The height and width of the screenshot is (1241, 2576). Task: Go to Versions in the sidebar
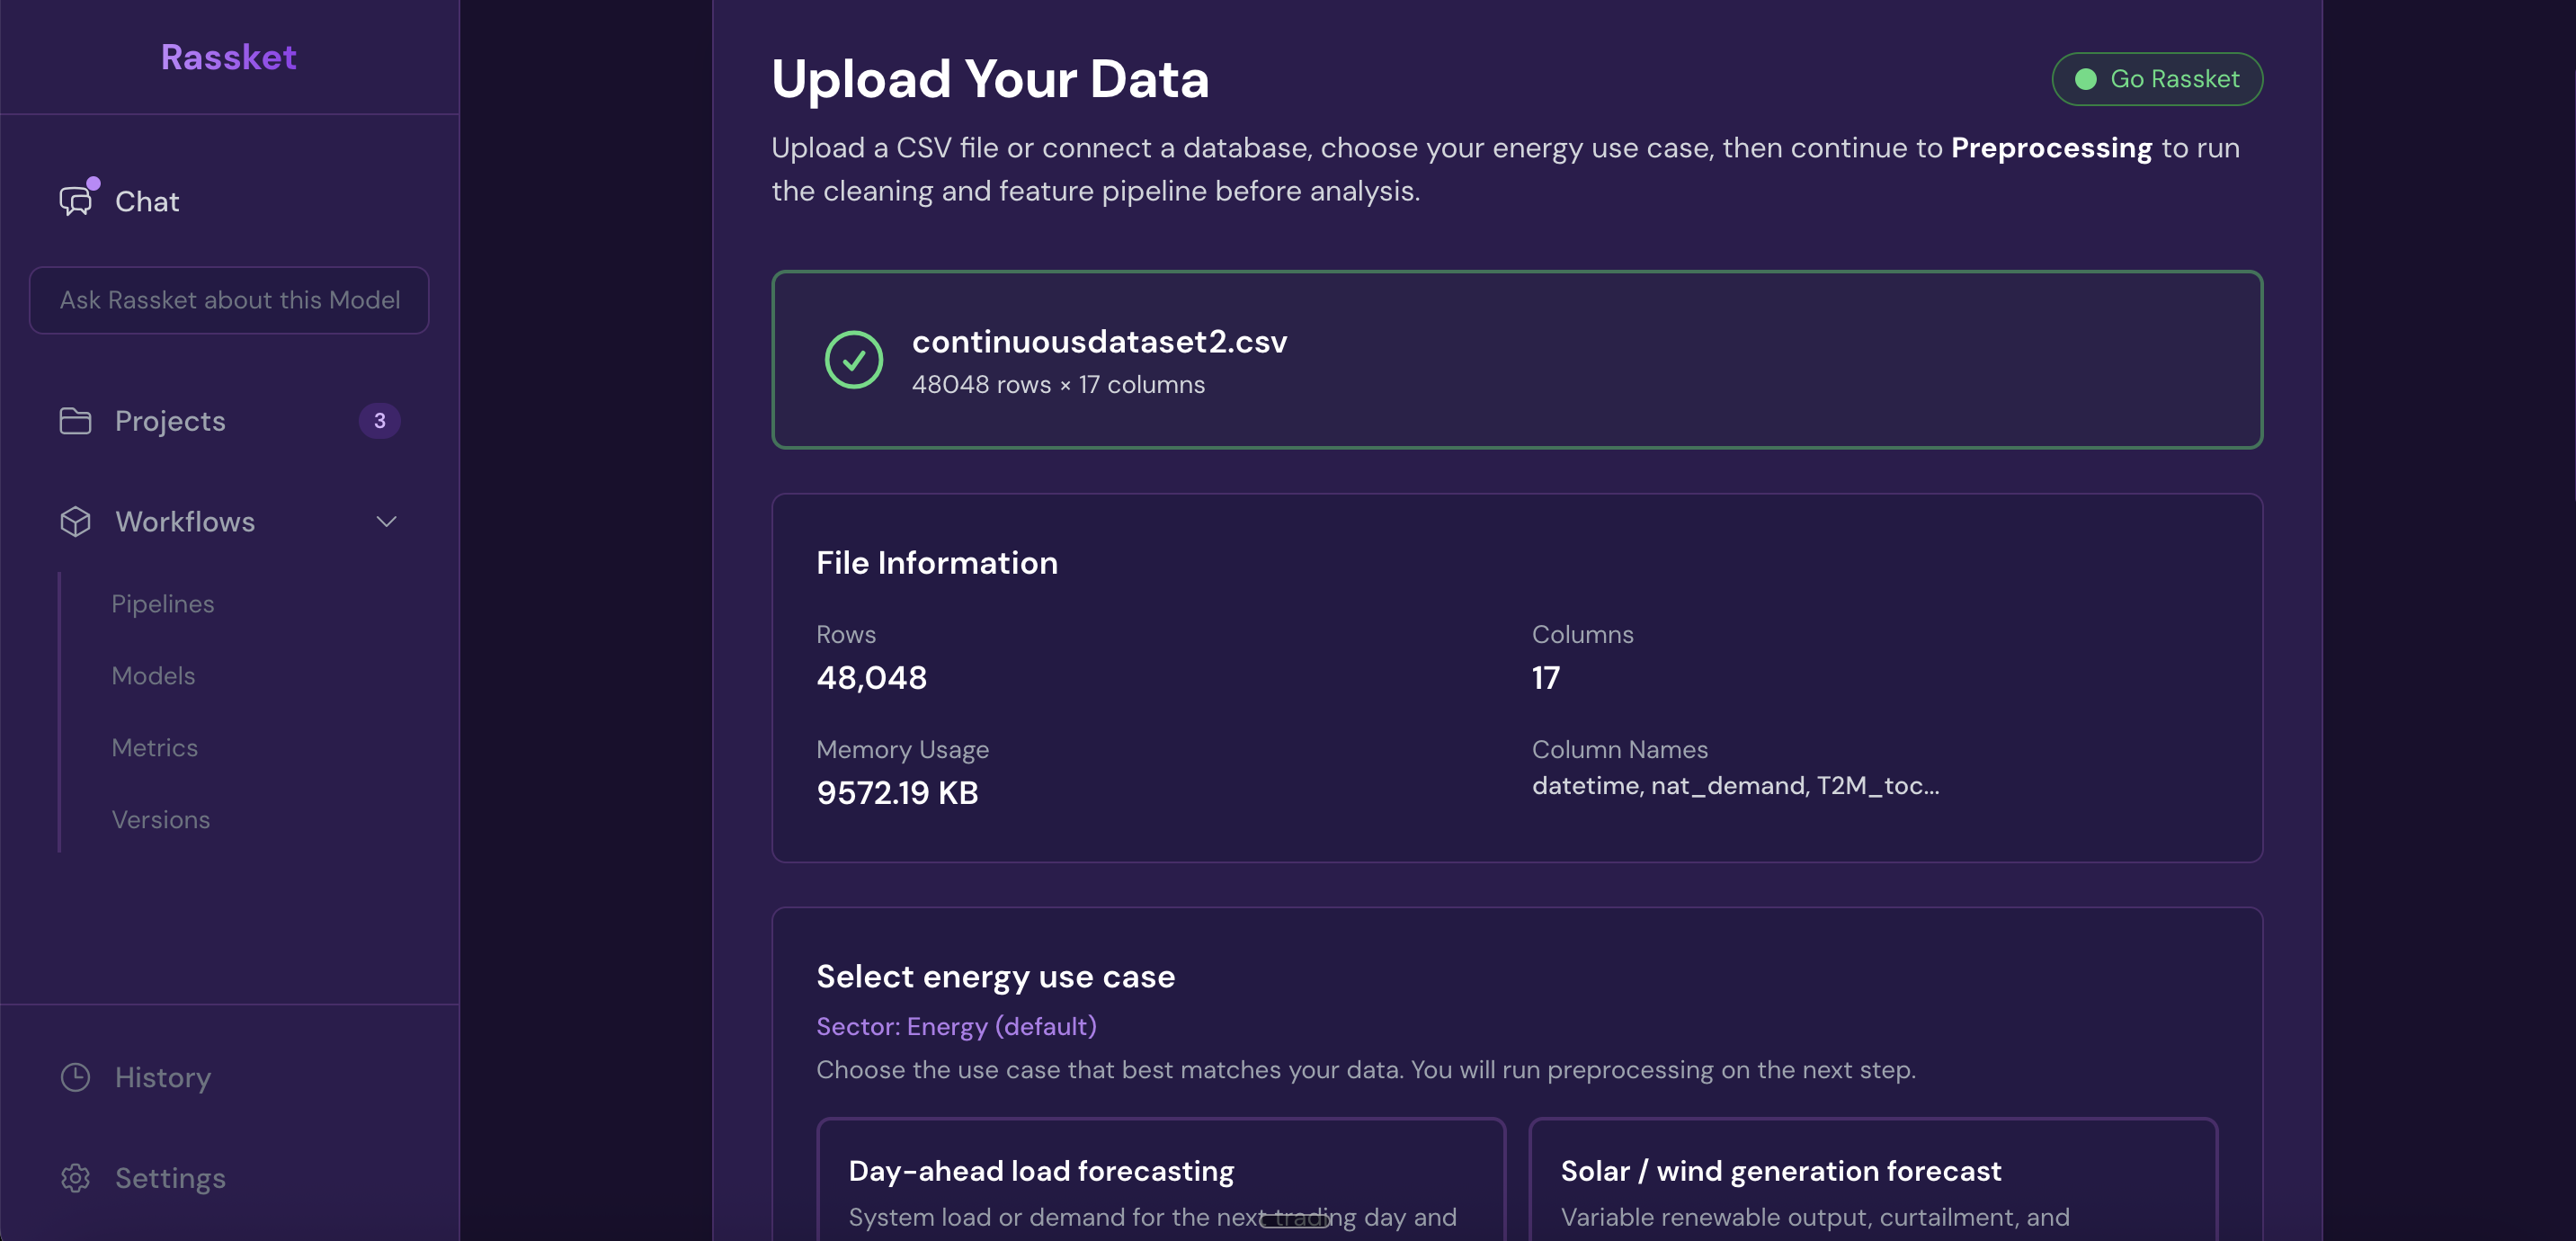point(161,820)
